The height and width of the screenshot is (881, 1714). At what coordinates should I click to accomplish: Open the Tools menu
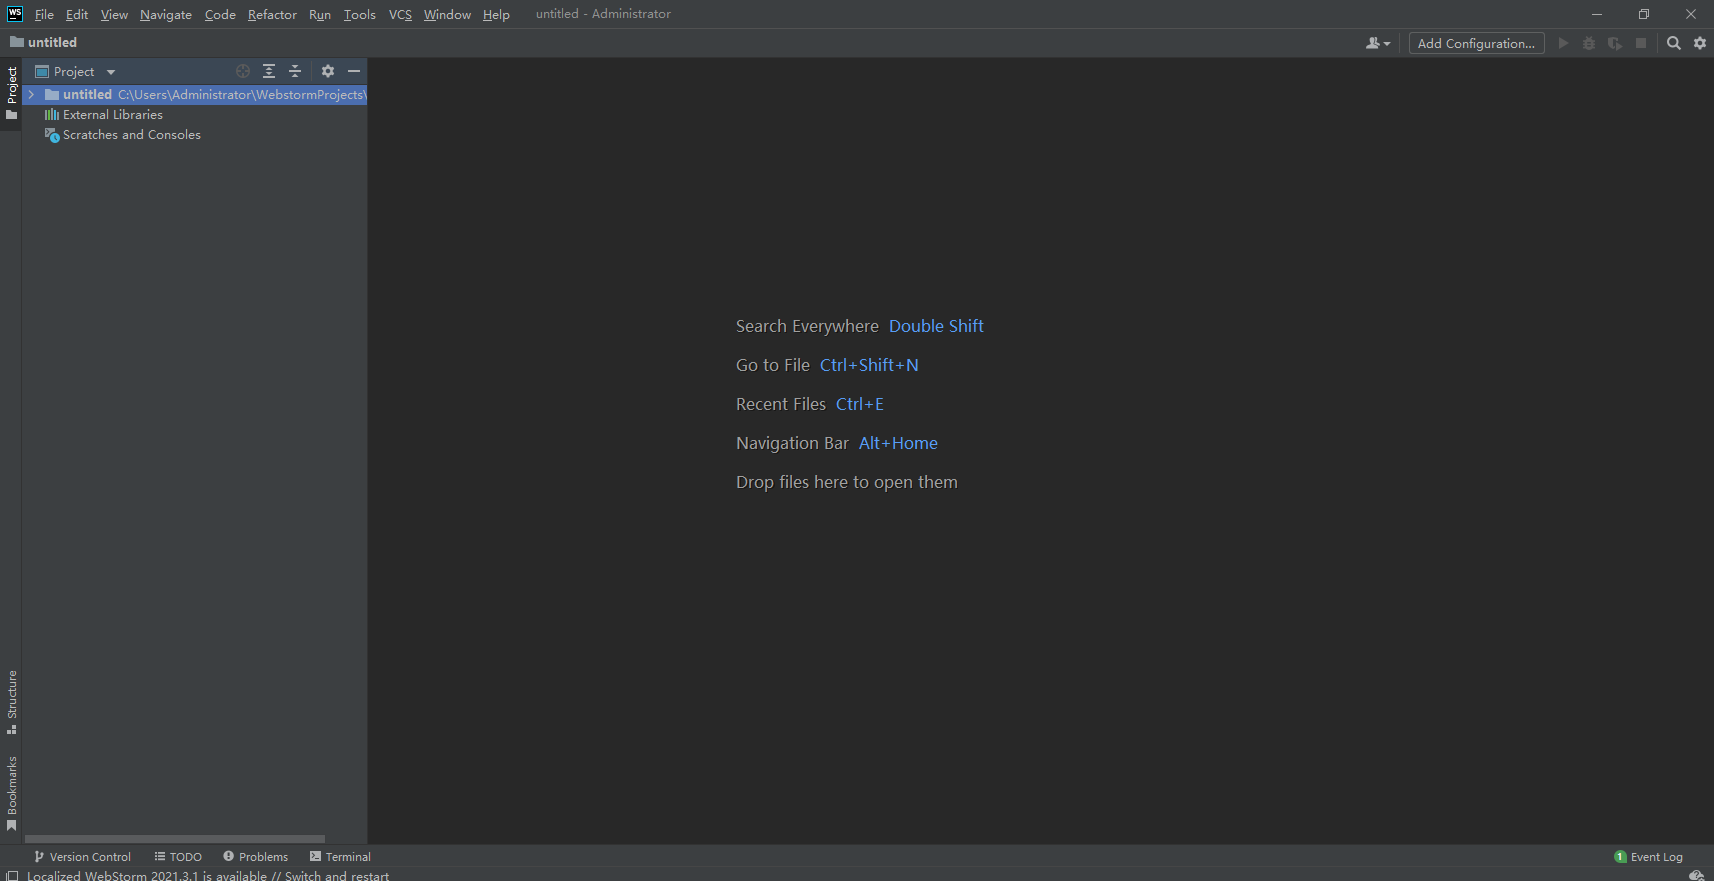point(360,14)
